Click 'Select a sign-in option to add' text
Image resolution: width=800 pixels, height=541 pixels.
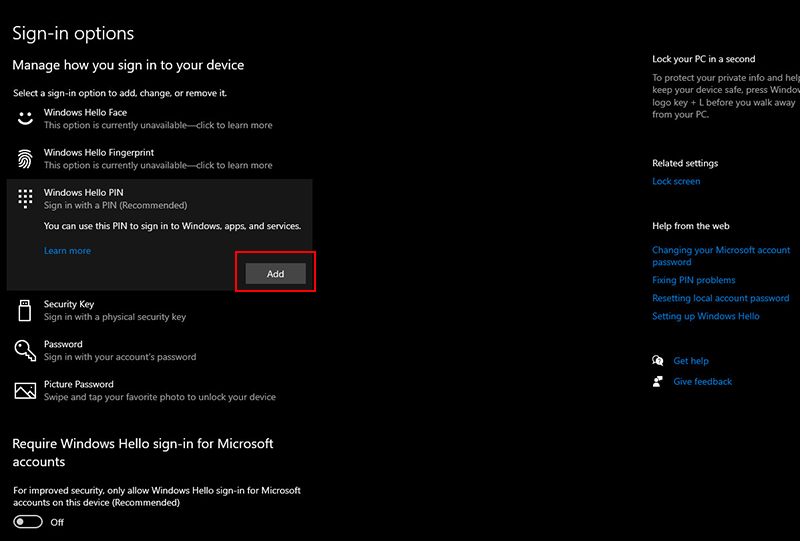point(120,93)
